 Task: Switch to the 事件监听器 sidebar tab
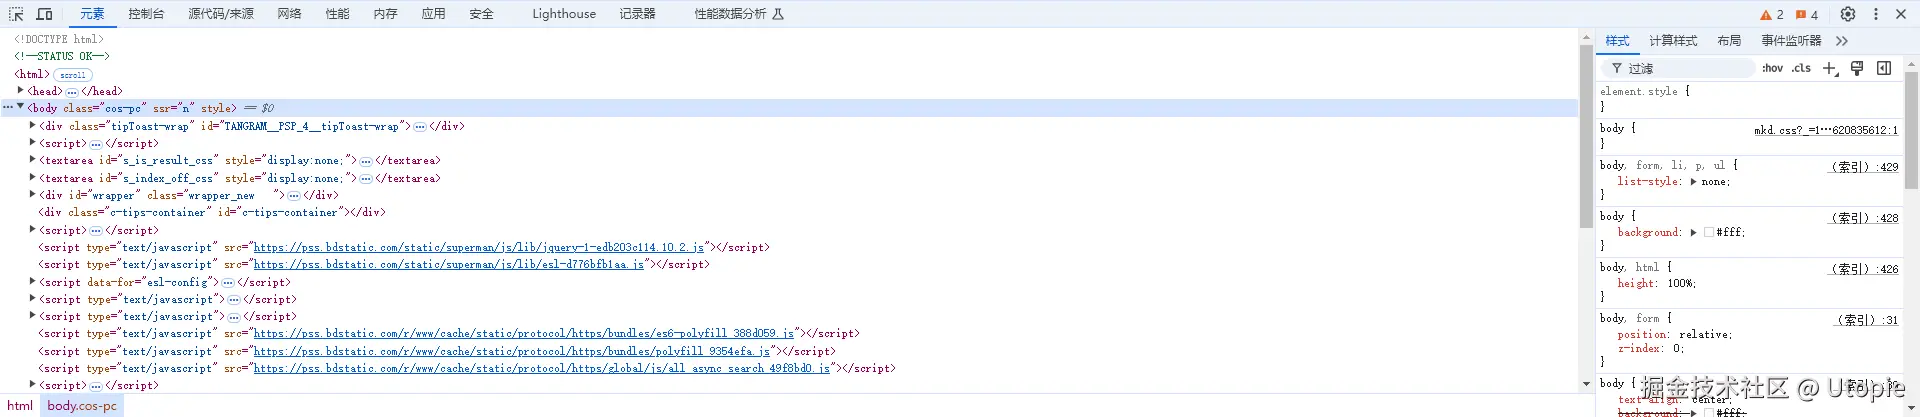coord(1791,41)
